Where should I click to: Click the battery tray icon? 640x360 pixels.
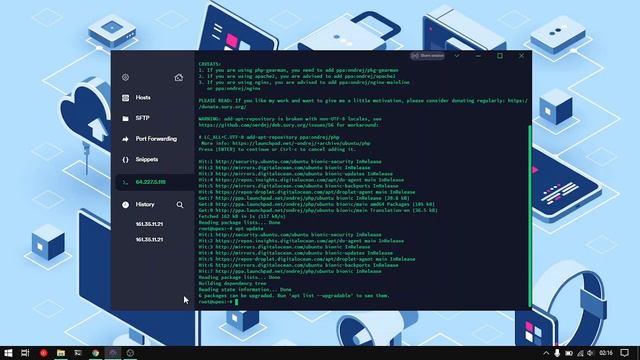(x=569, y=353)
